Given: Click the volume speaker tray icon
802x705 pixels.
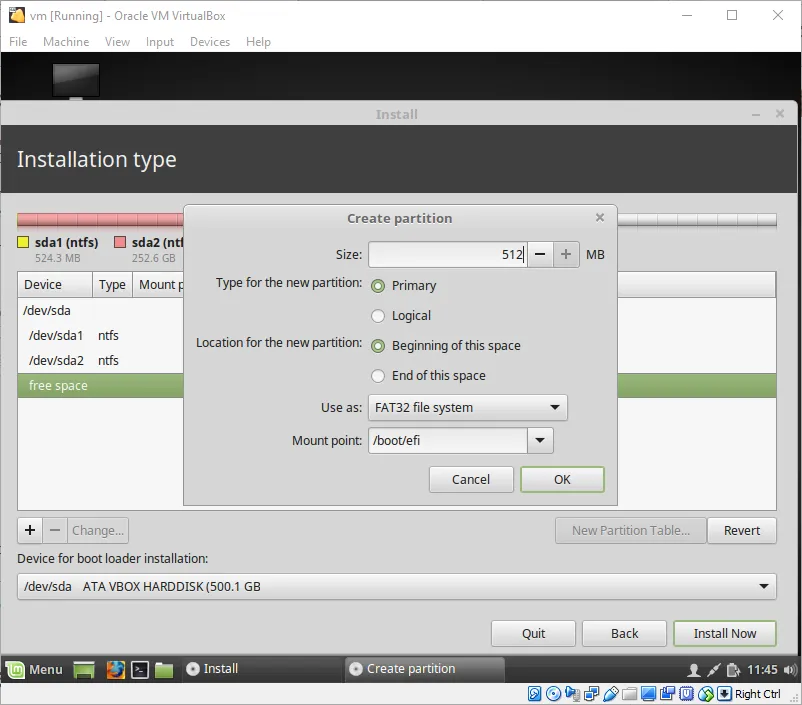Looking at the screenshot, I should coord(790,670).
